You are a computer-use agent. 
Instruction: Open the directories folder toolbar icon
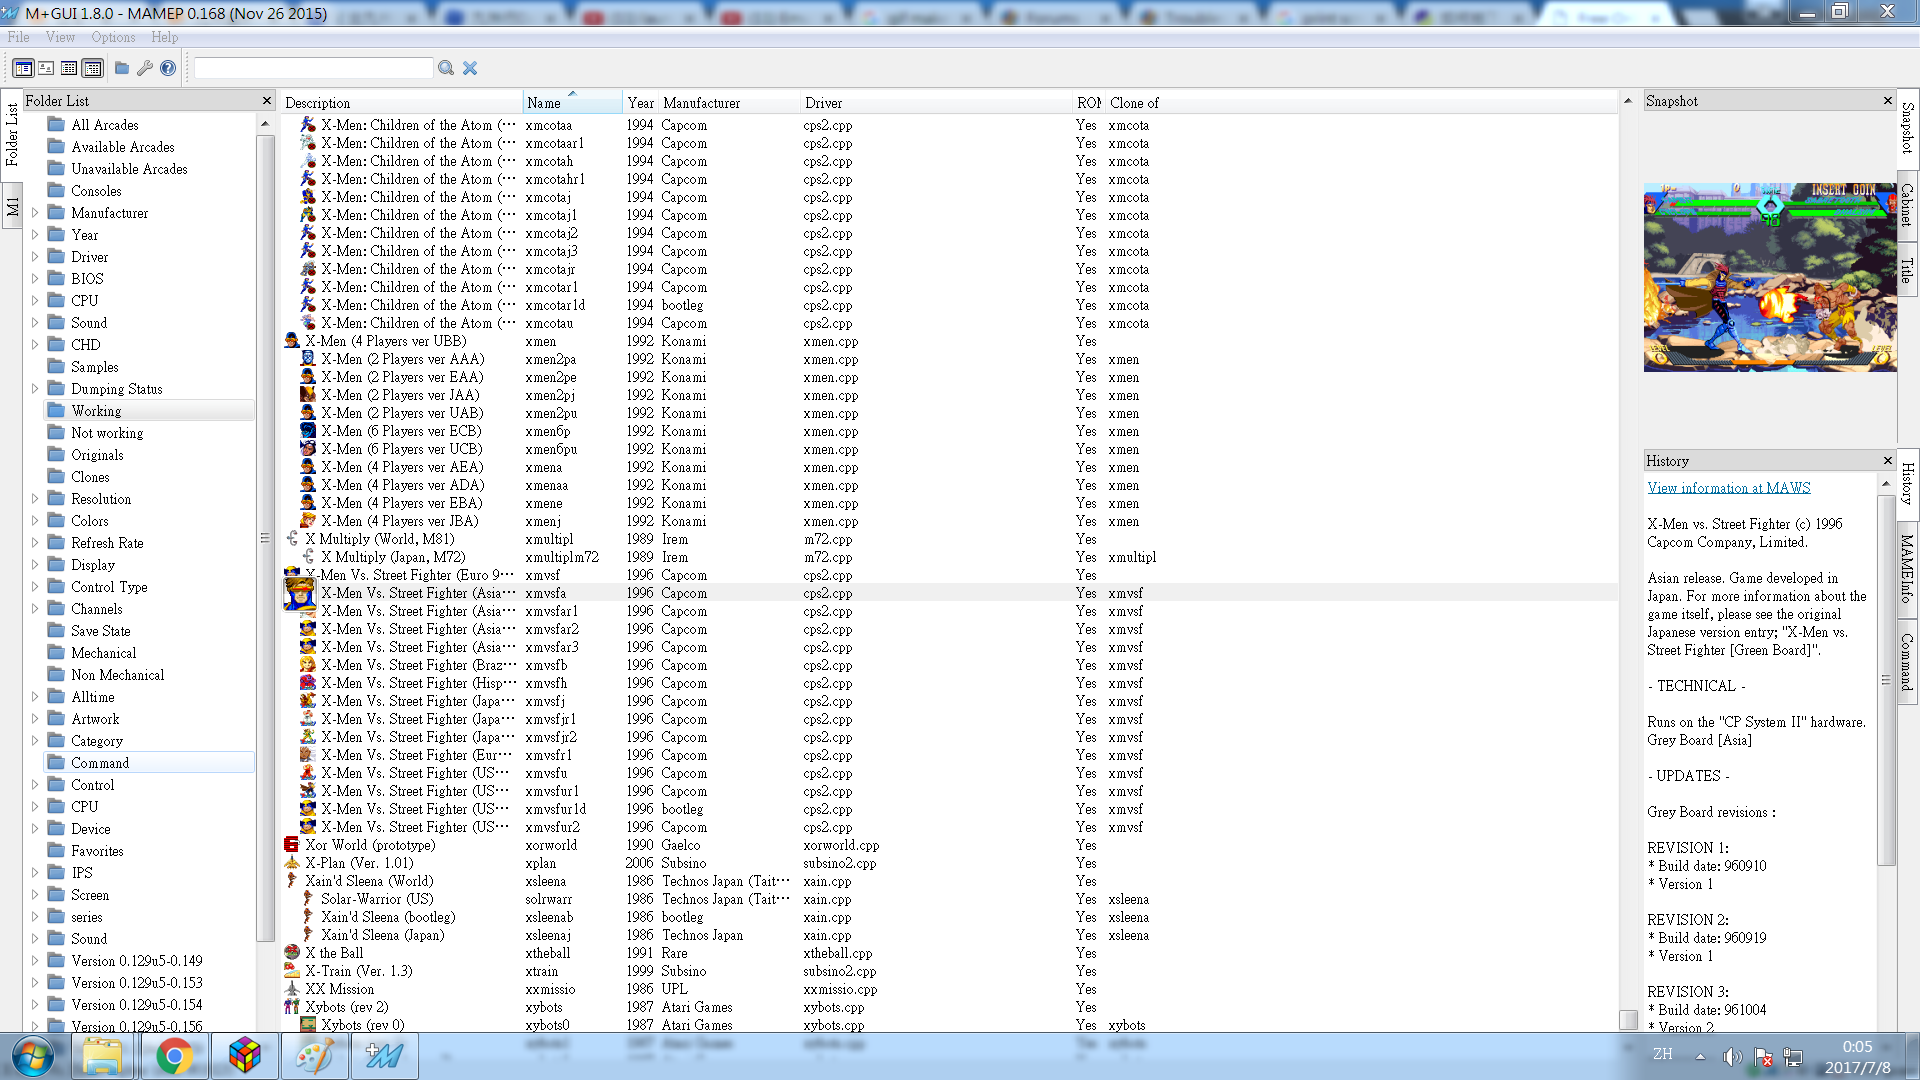122,68
